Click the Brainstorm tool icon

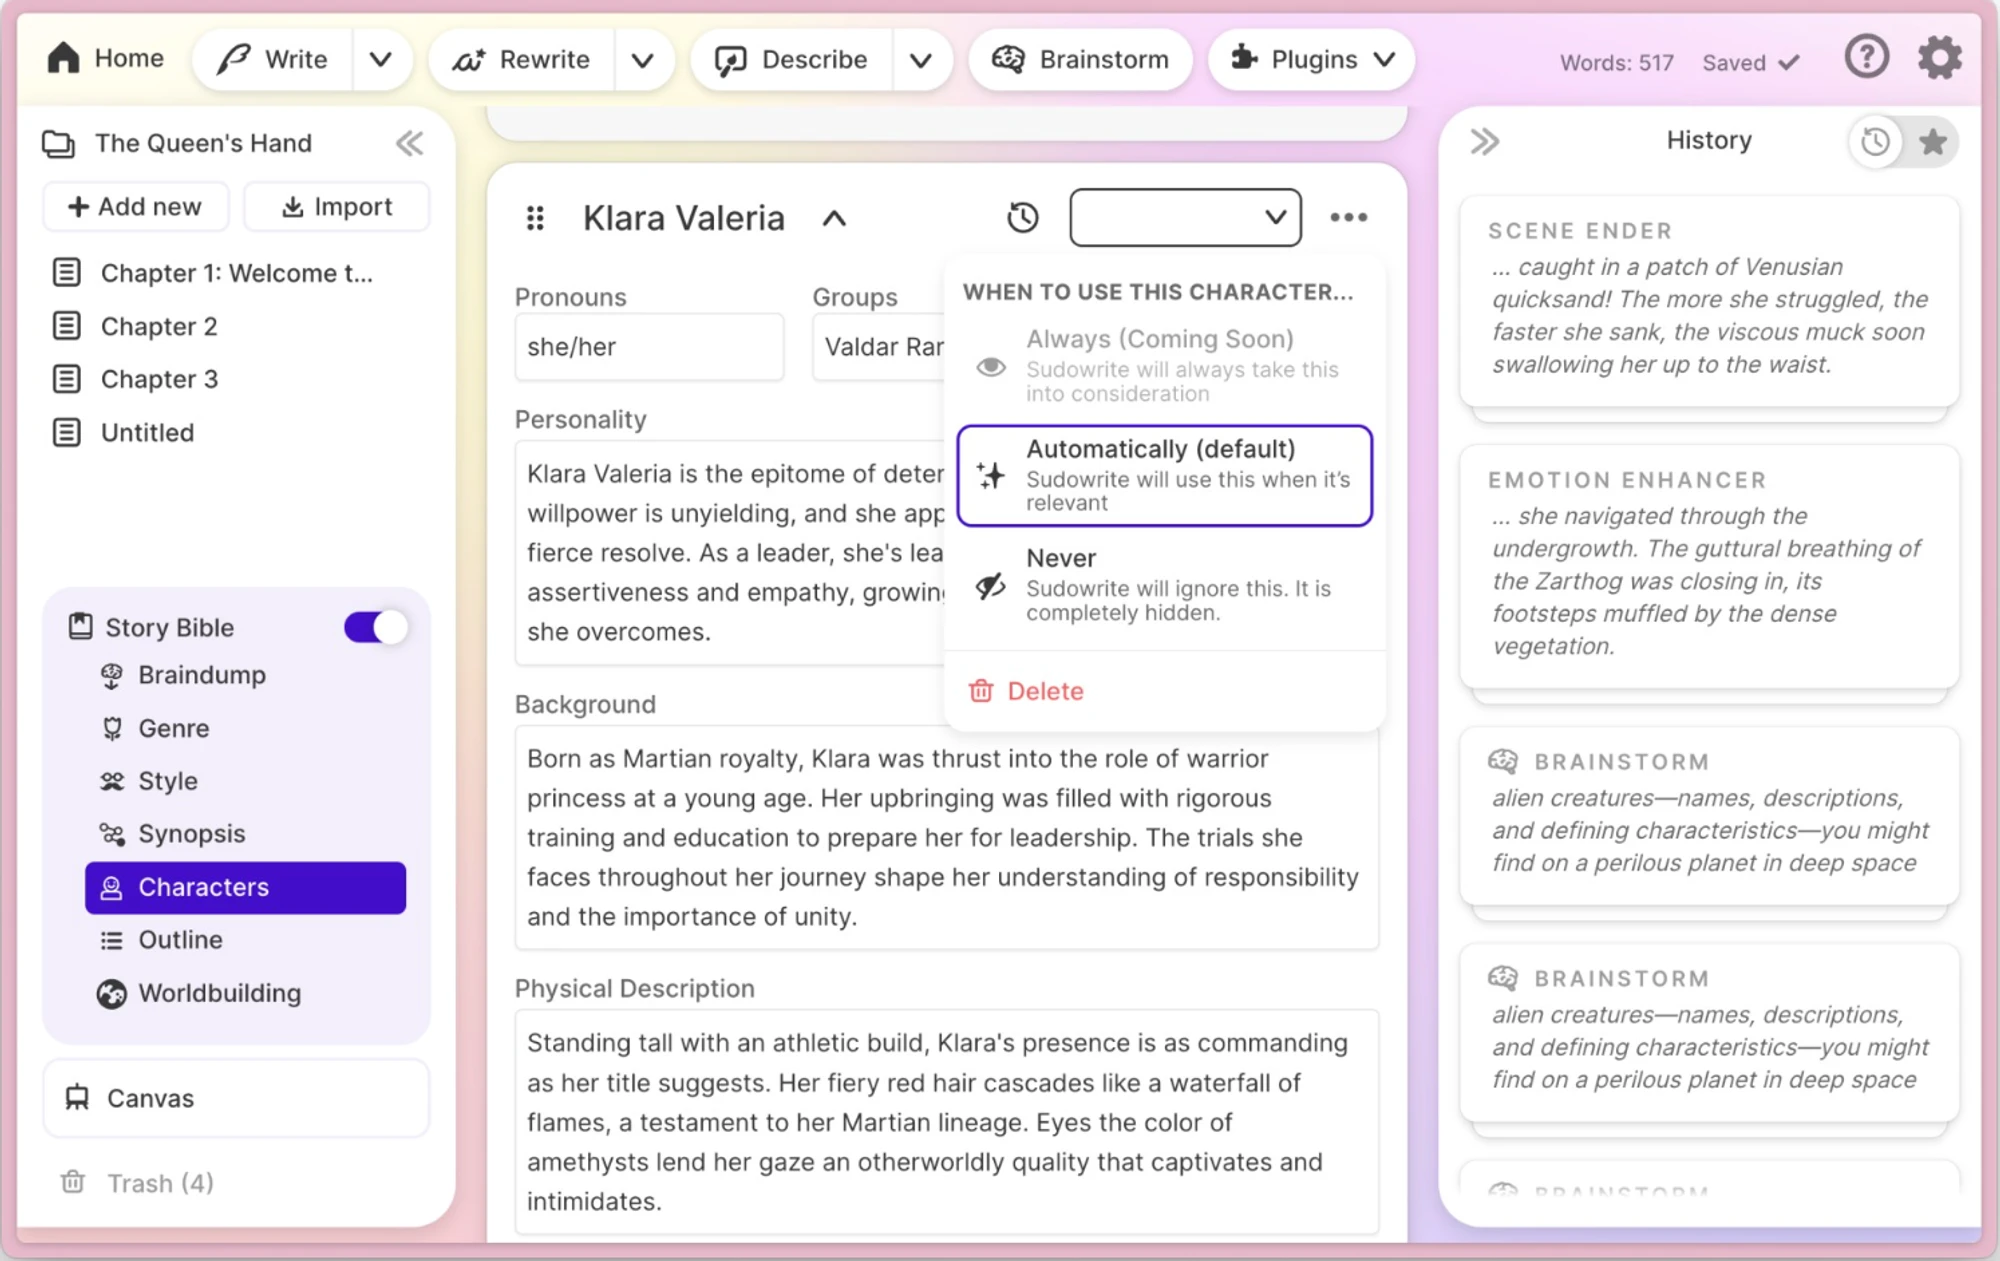pos(1008,60)
